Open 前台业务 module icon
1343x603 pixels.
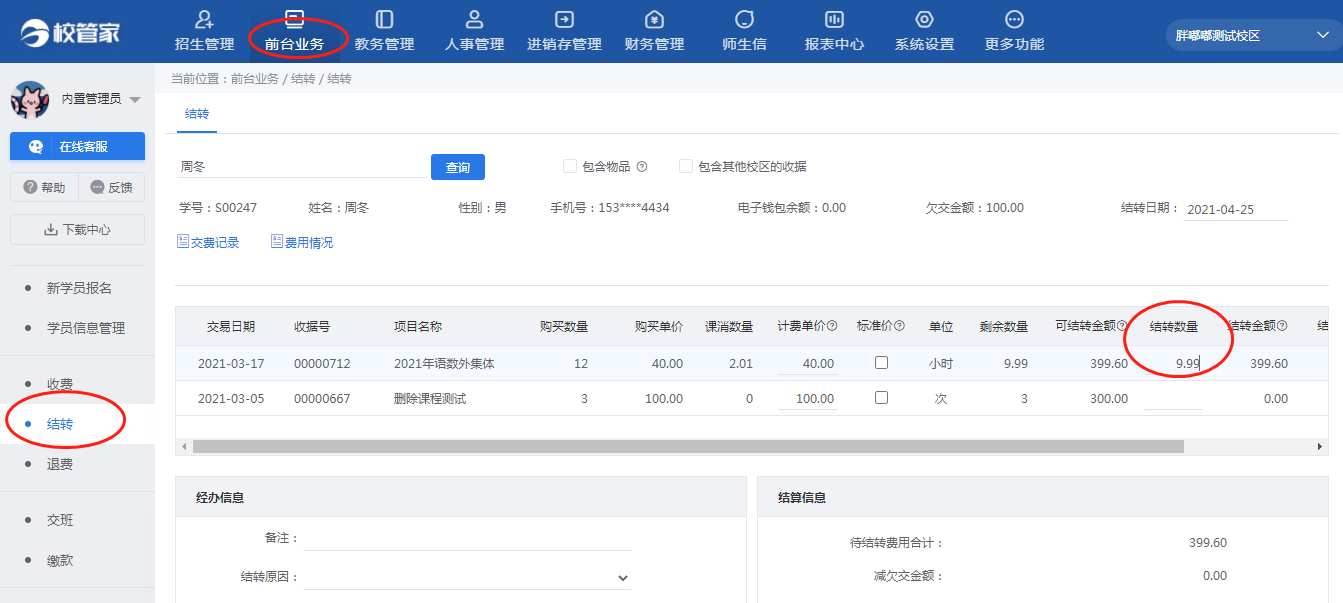coord(294,19)
